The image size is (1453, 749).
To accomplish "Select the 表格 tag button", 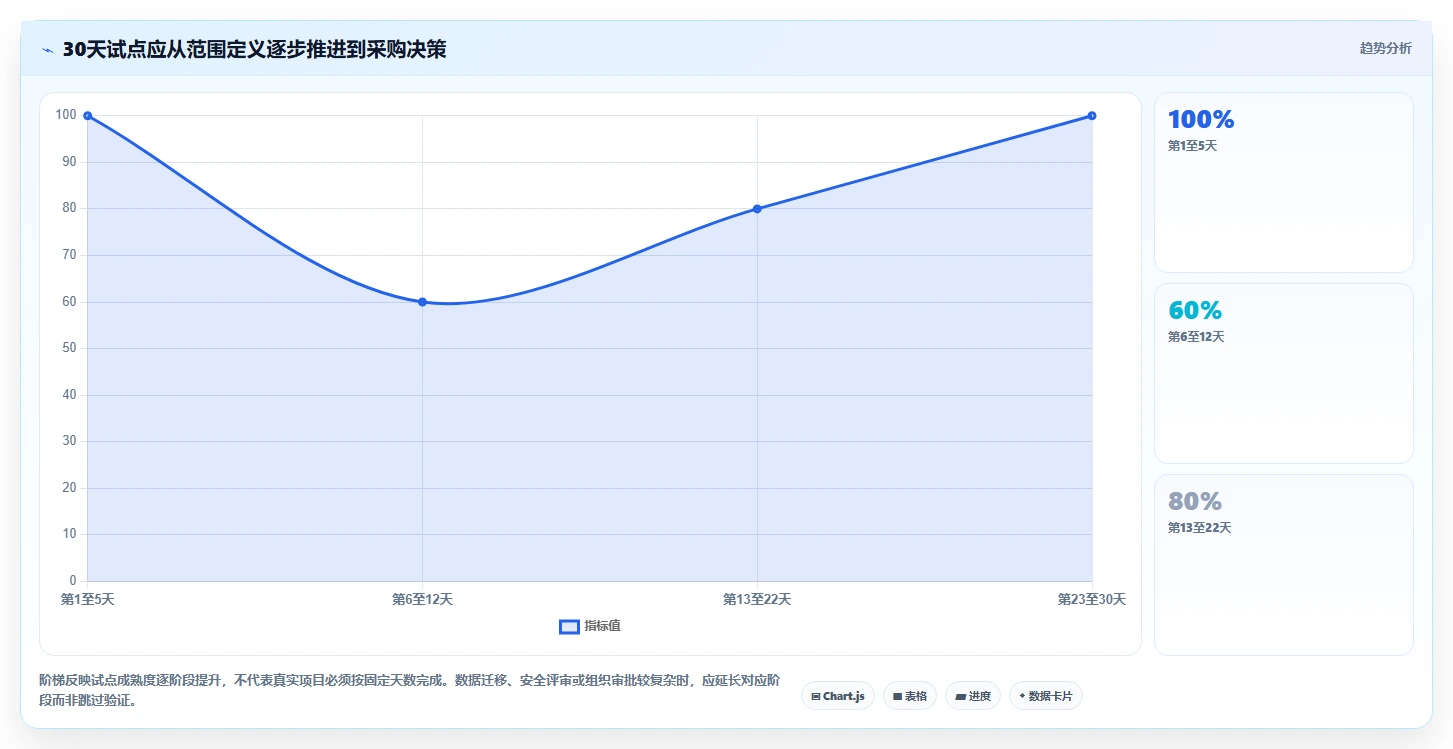I will pos(910,696).
